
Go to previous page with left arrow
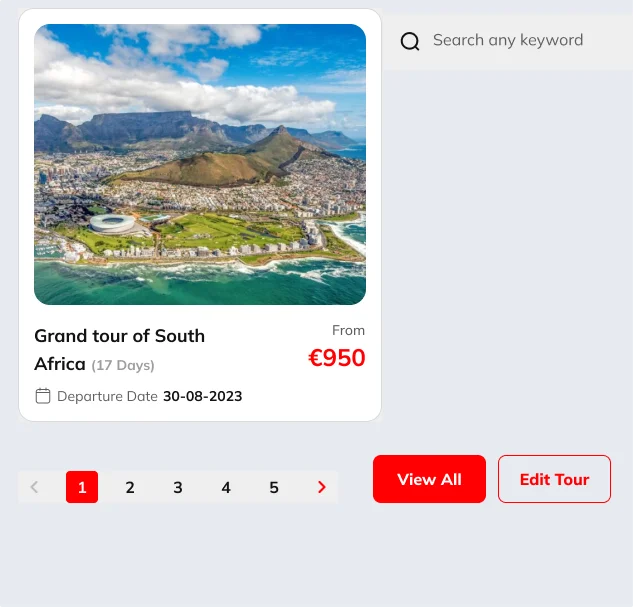point(34,487)
